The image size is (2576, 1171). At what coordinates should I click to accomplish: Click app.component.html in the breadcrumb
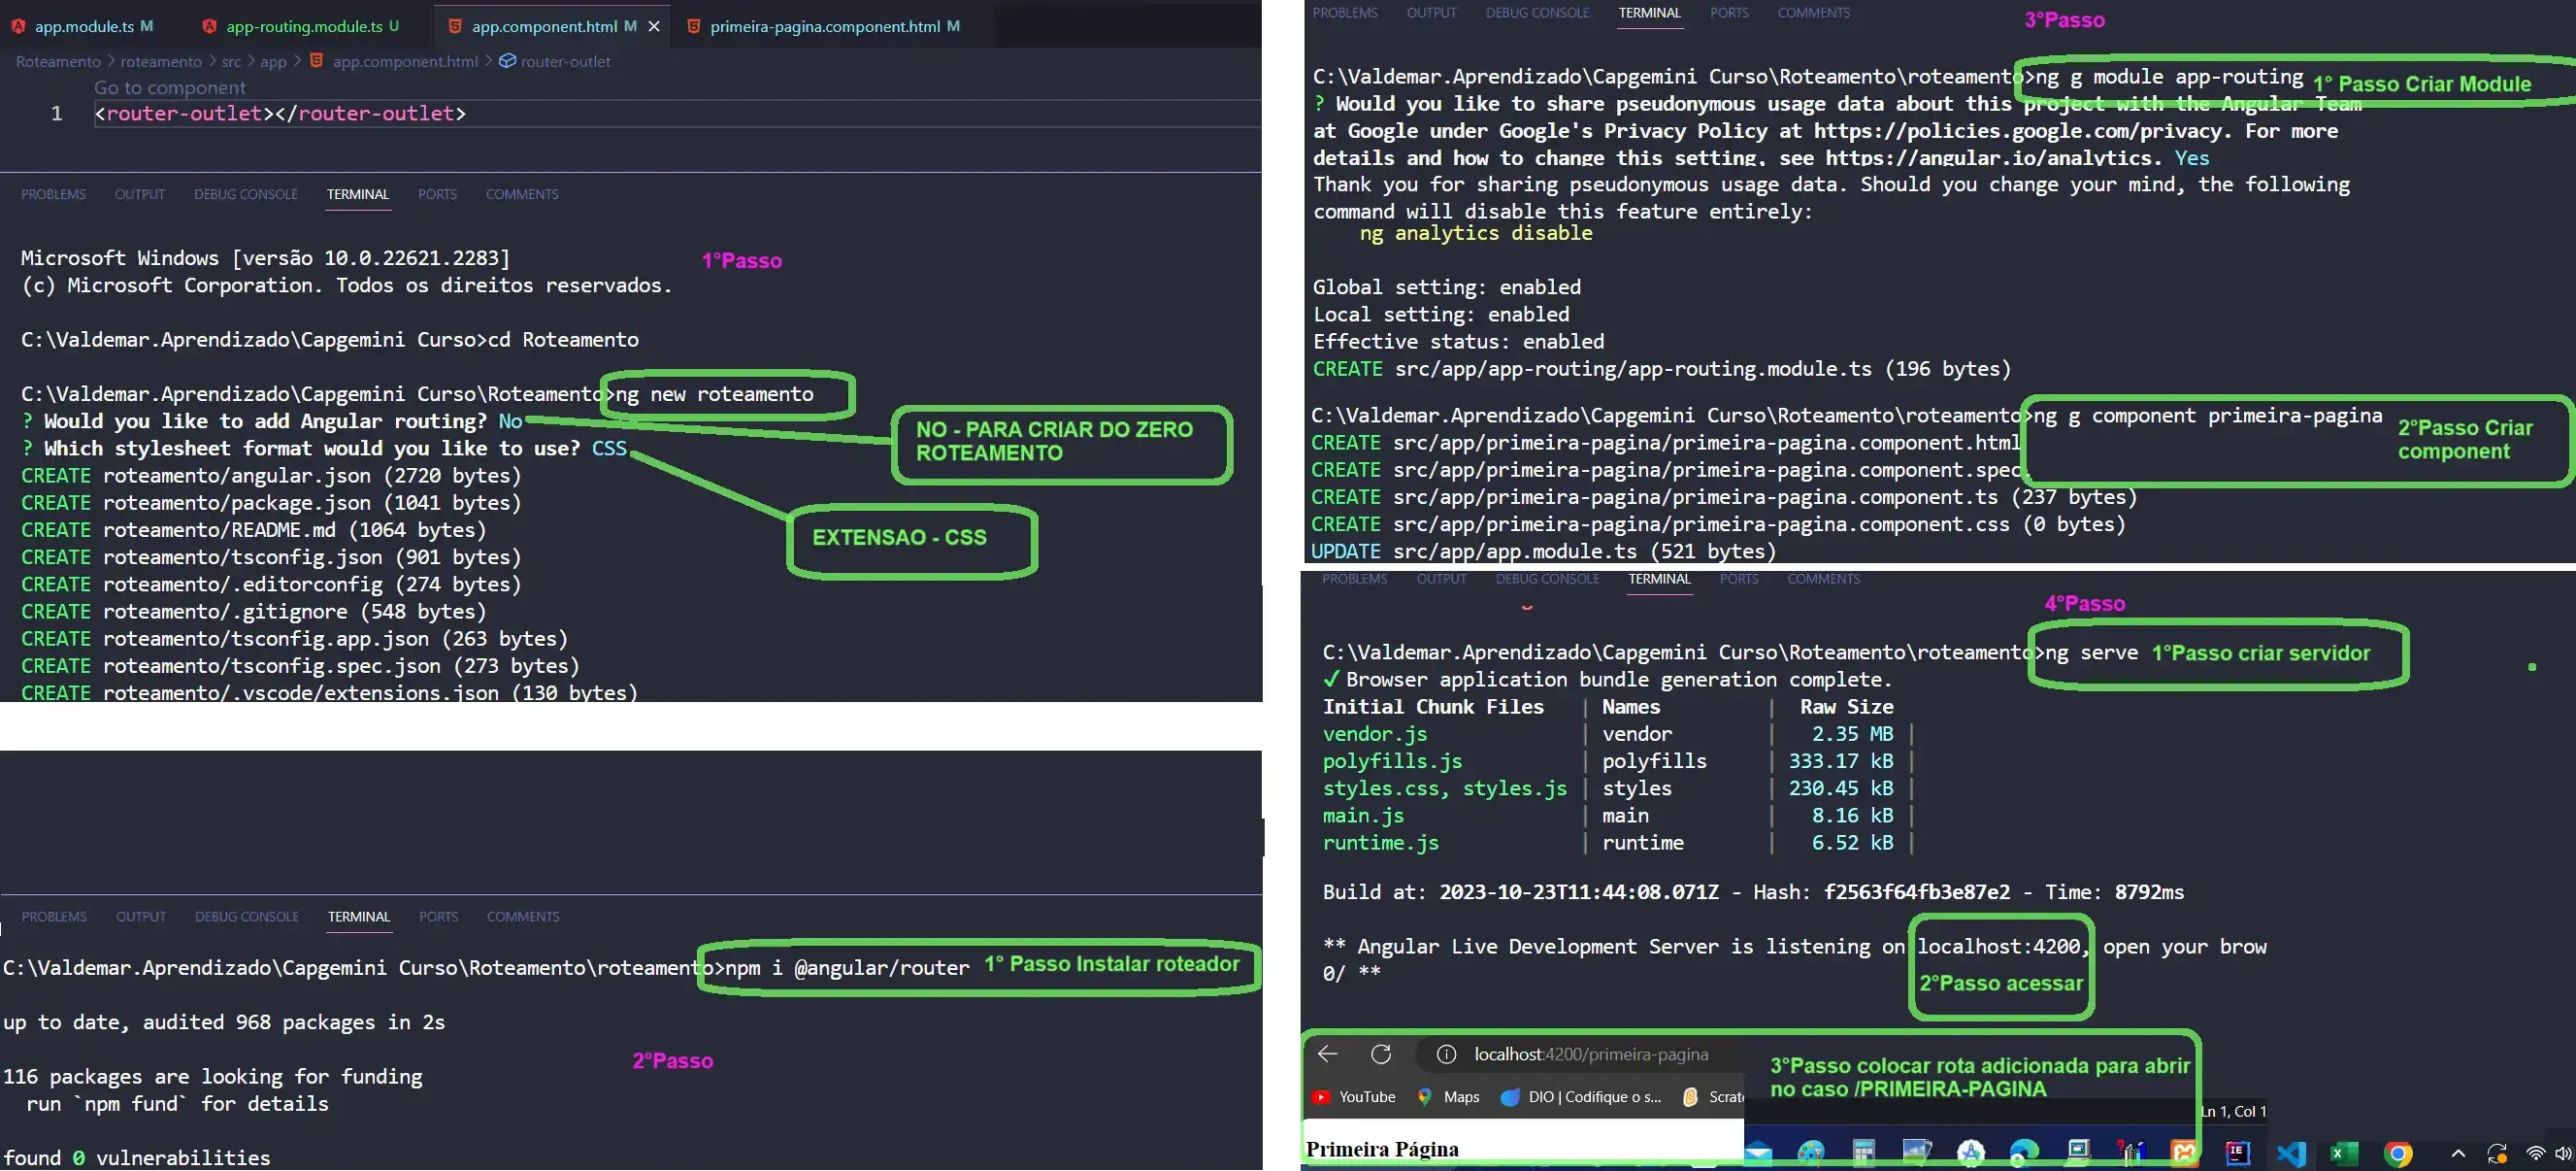405,61
